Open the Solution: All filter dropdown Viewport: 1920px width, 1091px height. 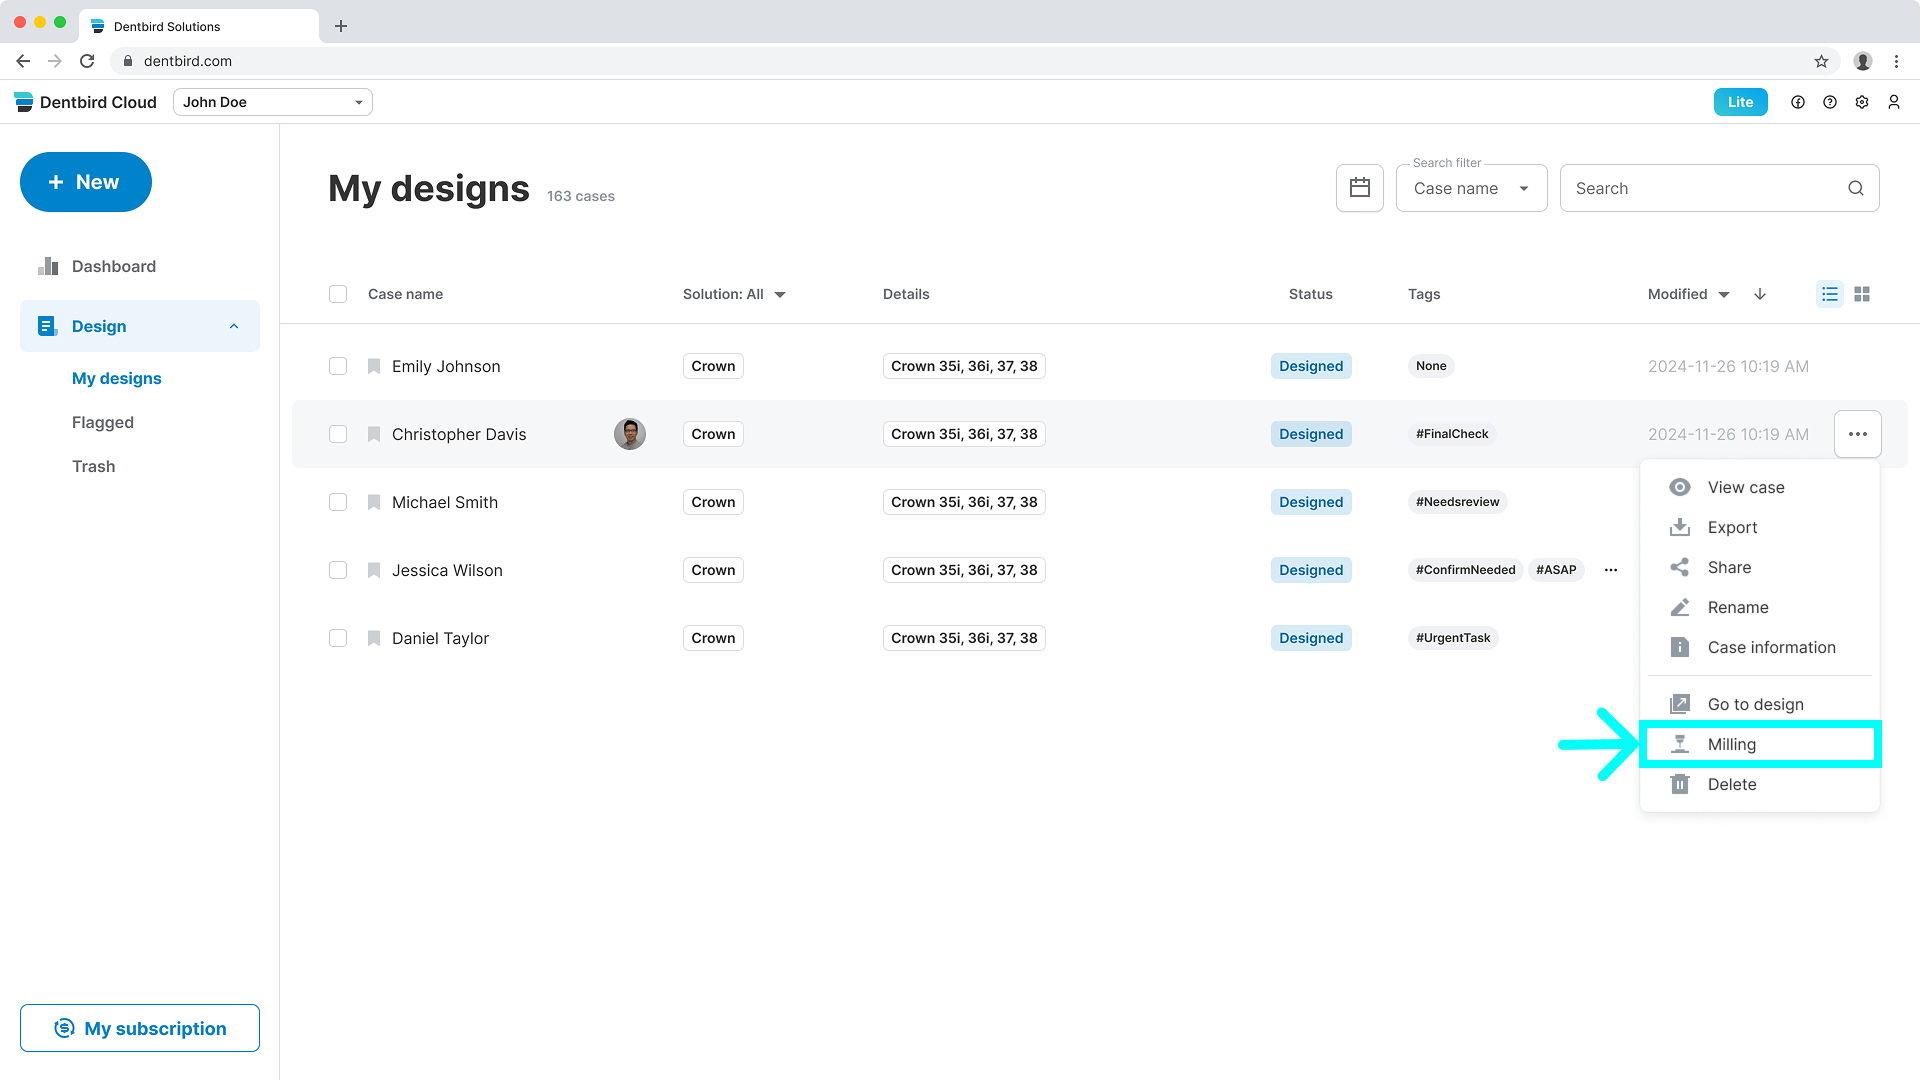click(734, 294)
